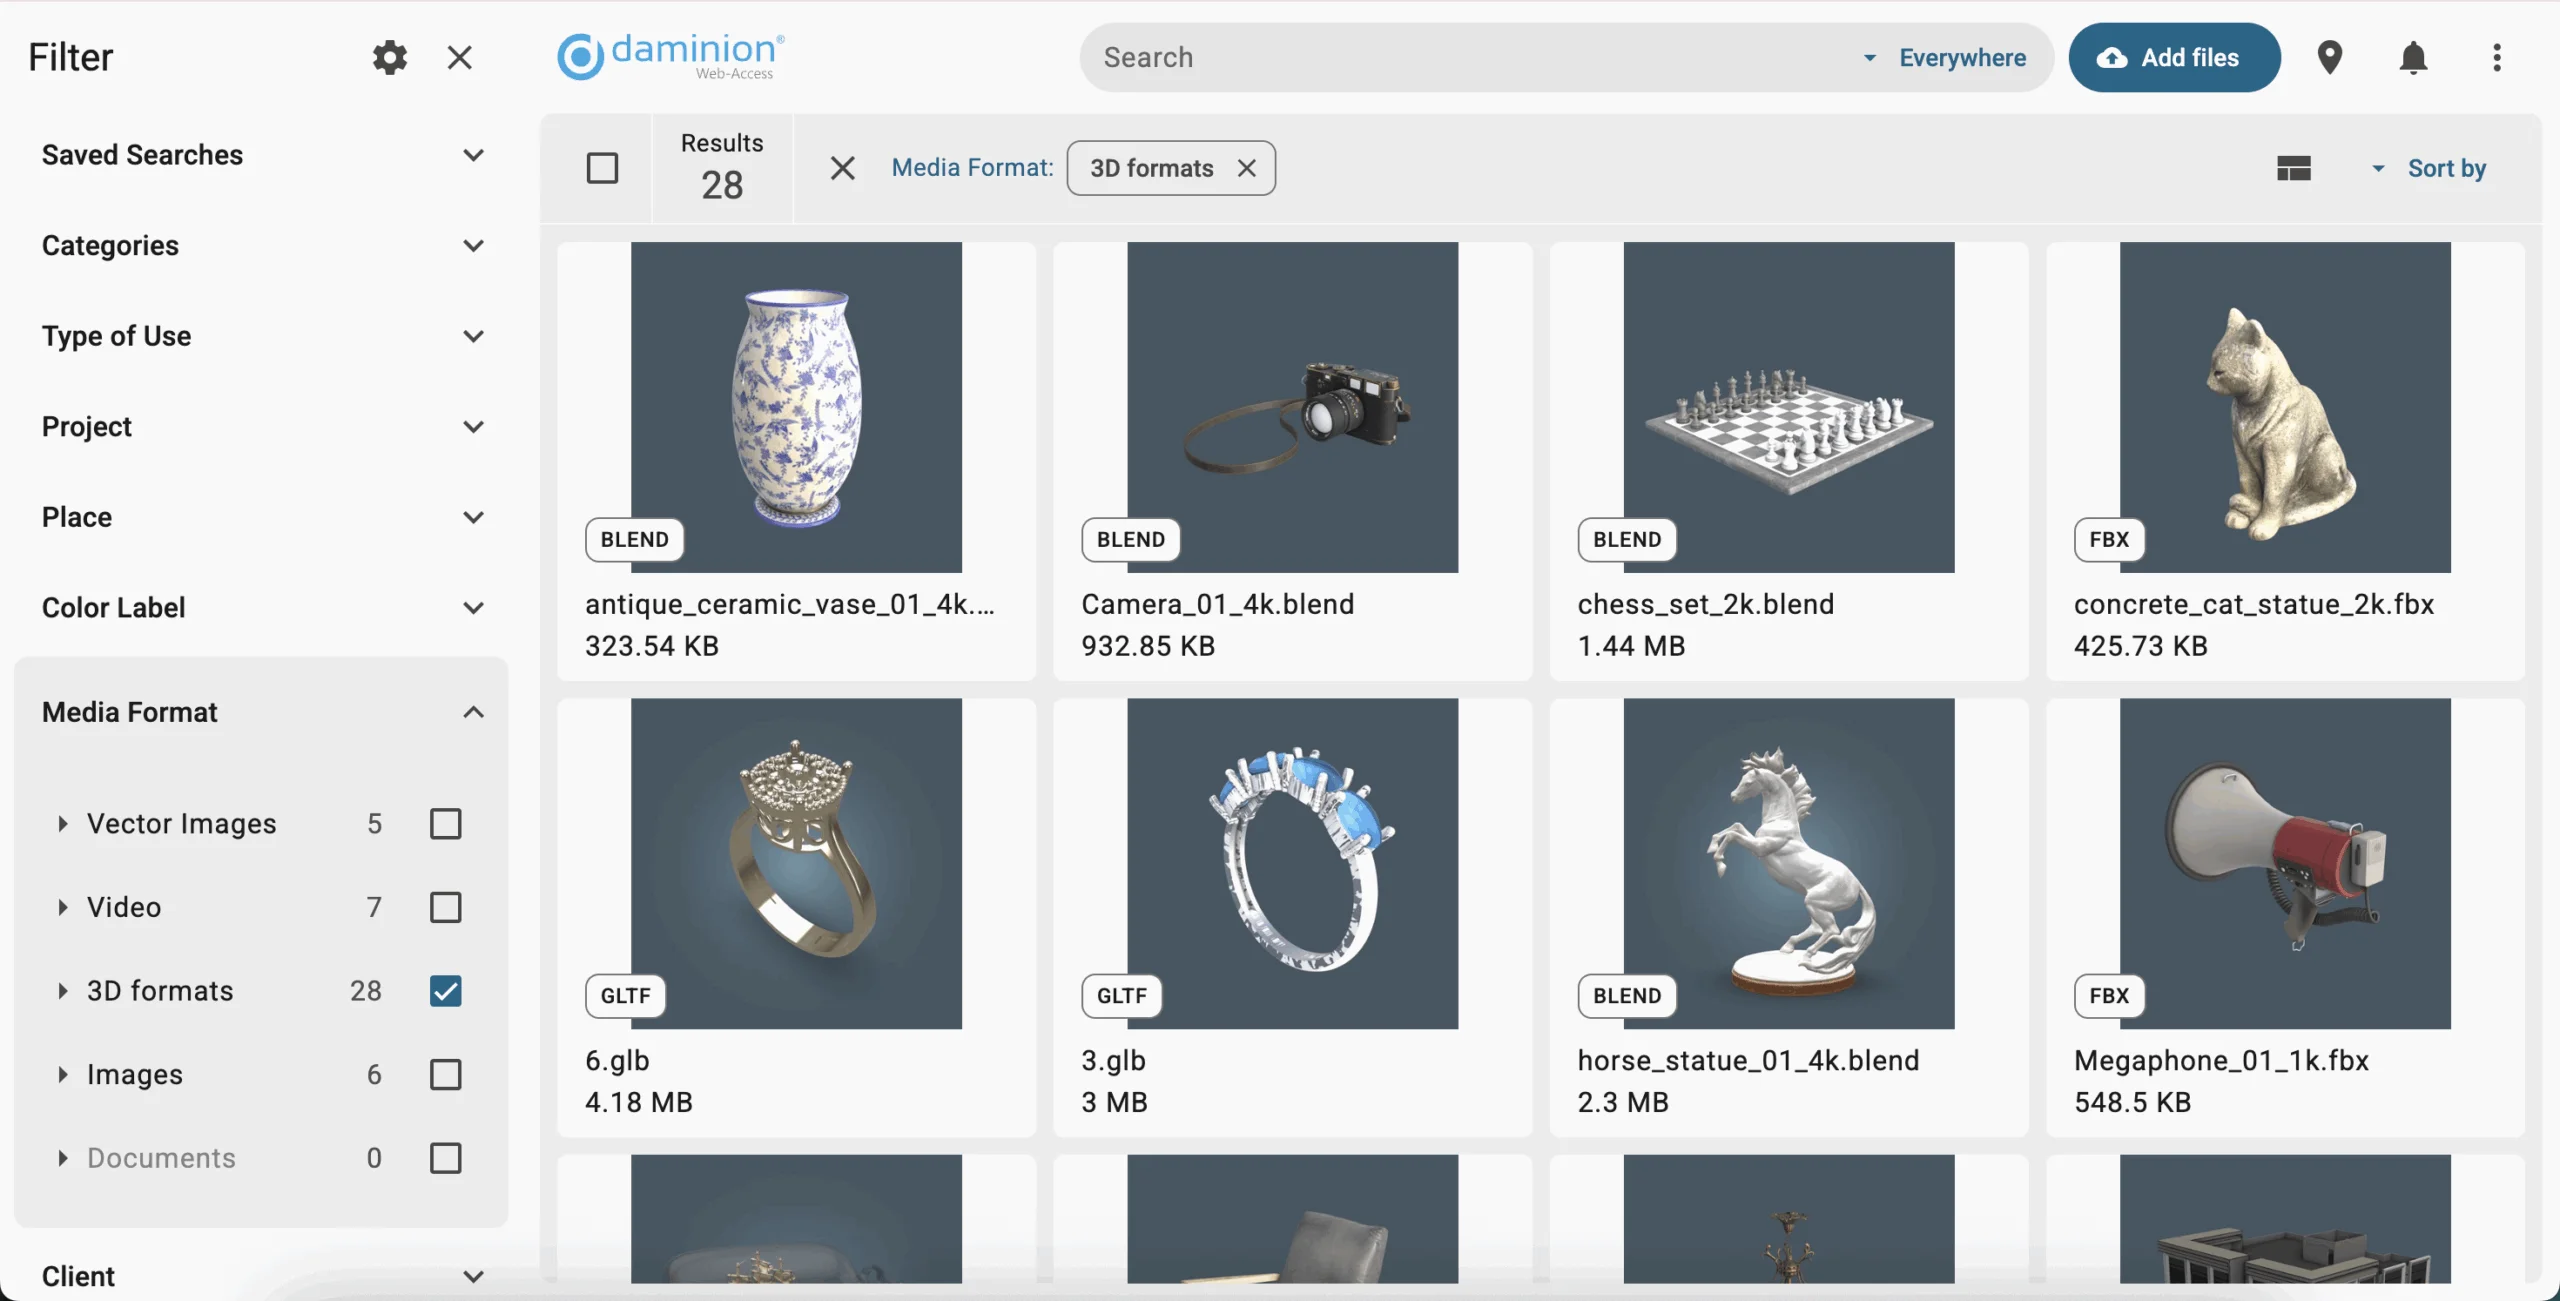This screenshot has height=1301, width=2560.
Task: Check the Vector Images checkbox
Action: [x=445, y=824]
